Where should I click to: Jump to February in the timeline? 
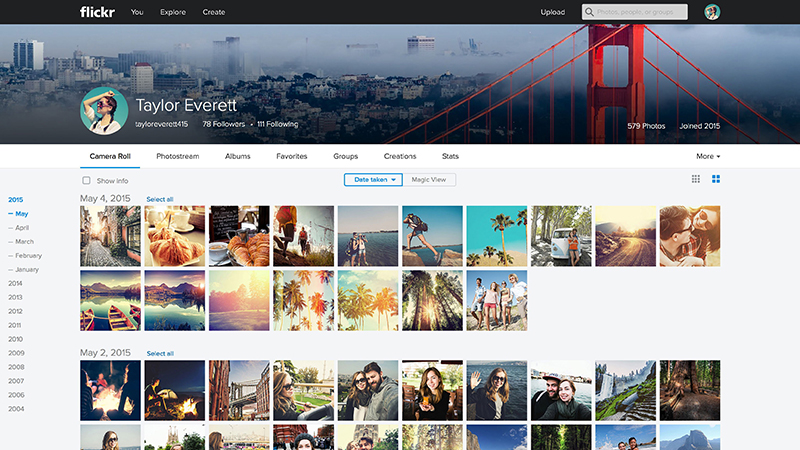(x=29, y=256)
